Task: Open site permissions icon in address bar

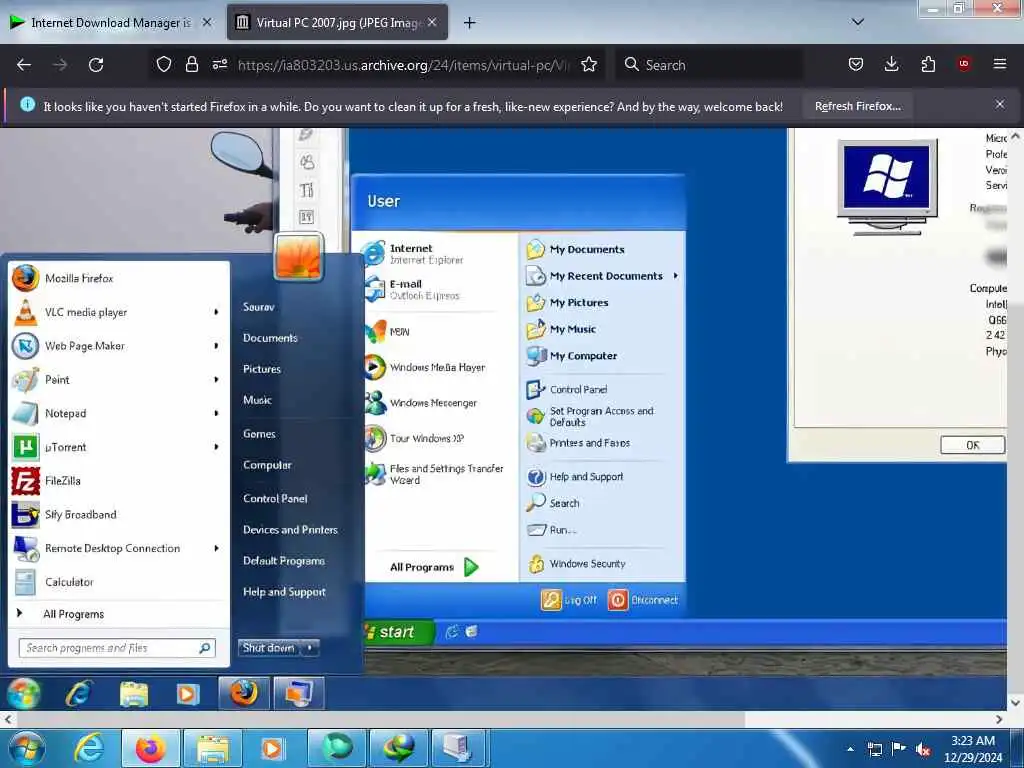Action: [x=220, y=65]
